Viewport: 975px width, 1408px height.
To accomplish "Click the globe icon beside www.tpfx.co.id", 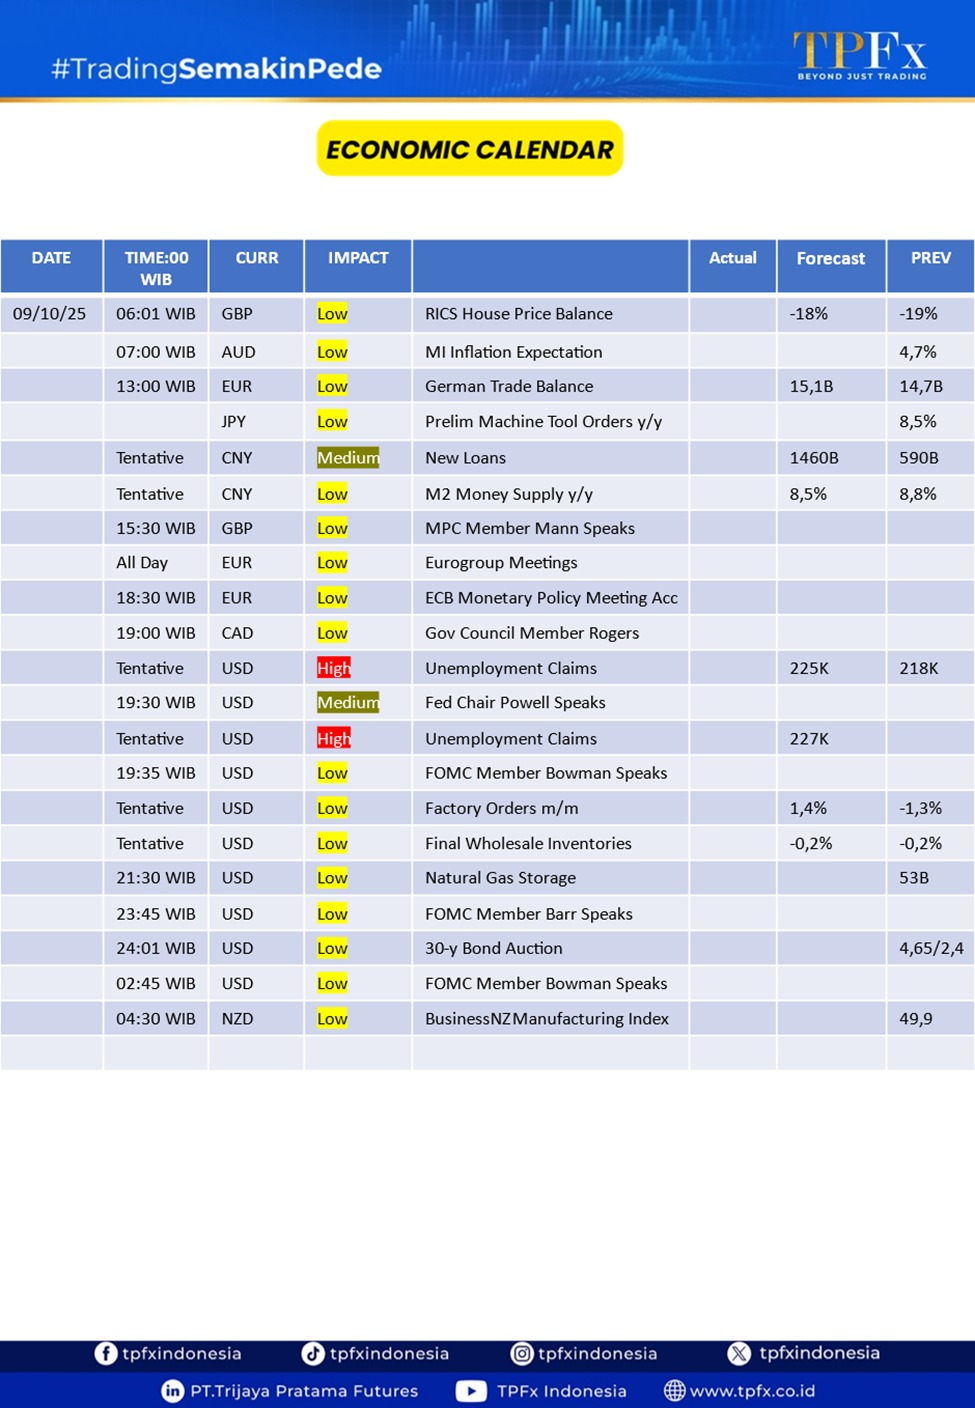I will (x=675, y=1391).
